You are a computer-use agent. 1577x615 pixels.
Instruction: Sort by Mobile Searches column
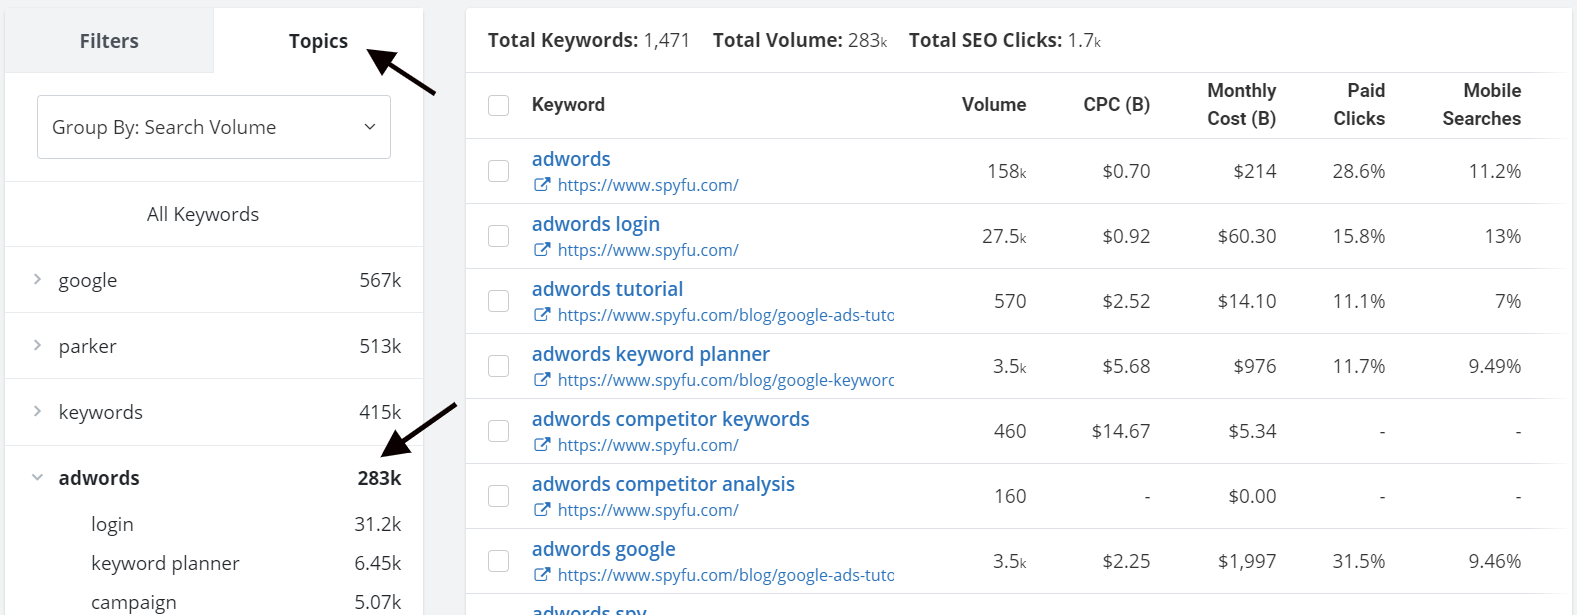pos(1482,105)
